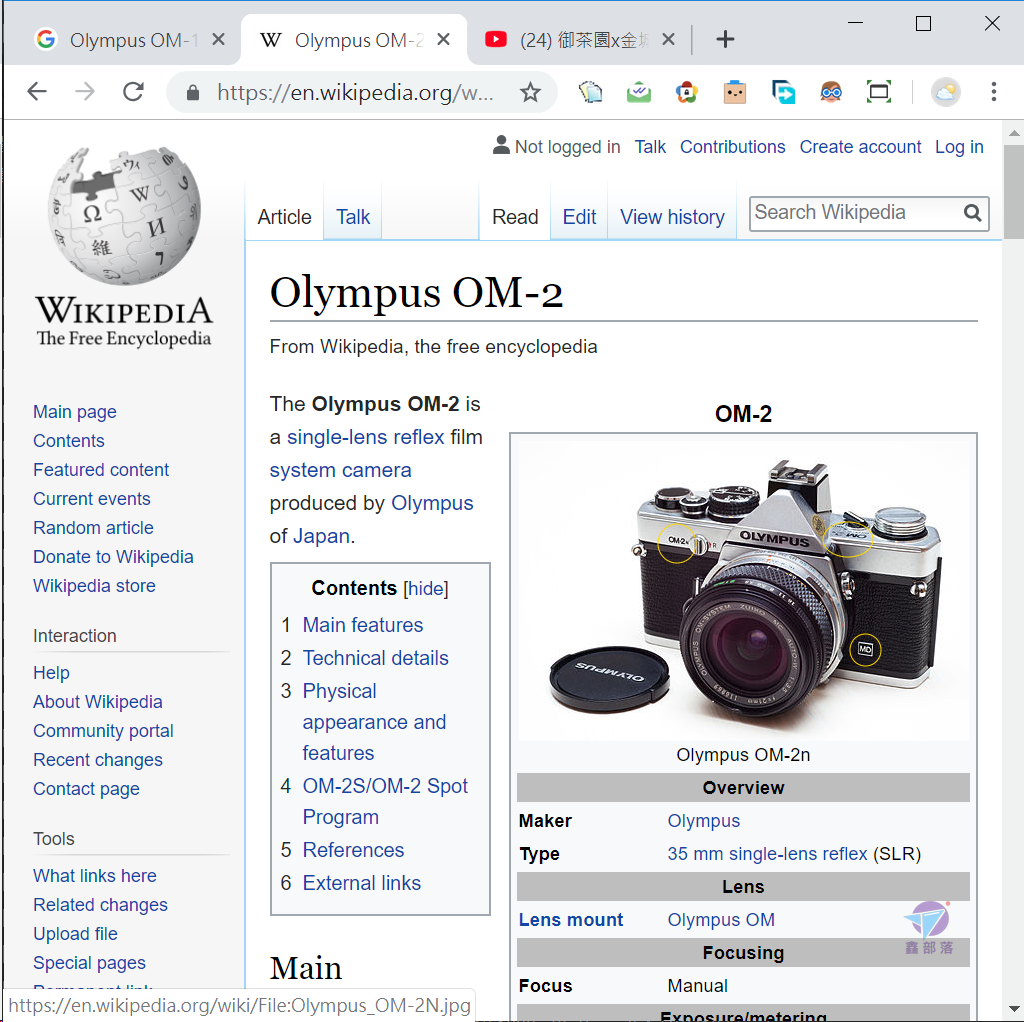
Task: Visit the Wikipedia store link
Action: pyautogui.click(x=94, y=586)
